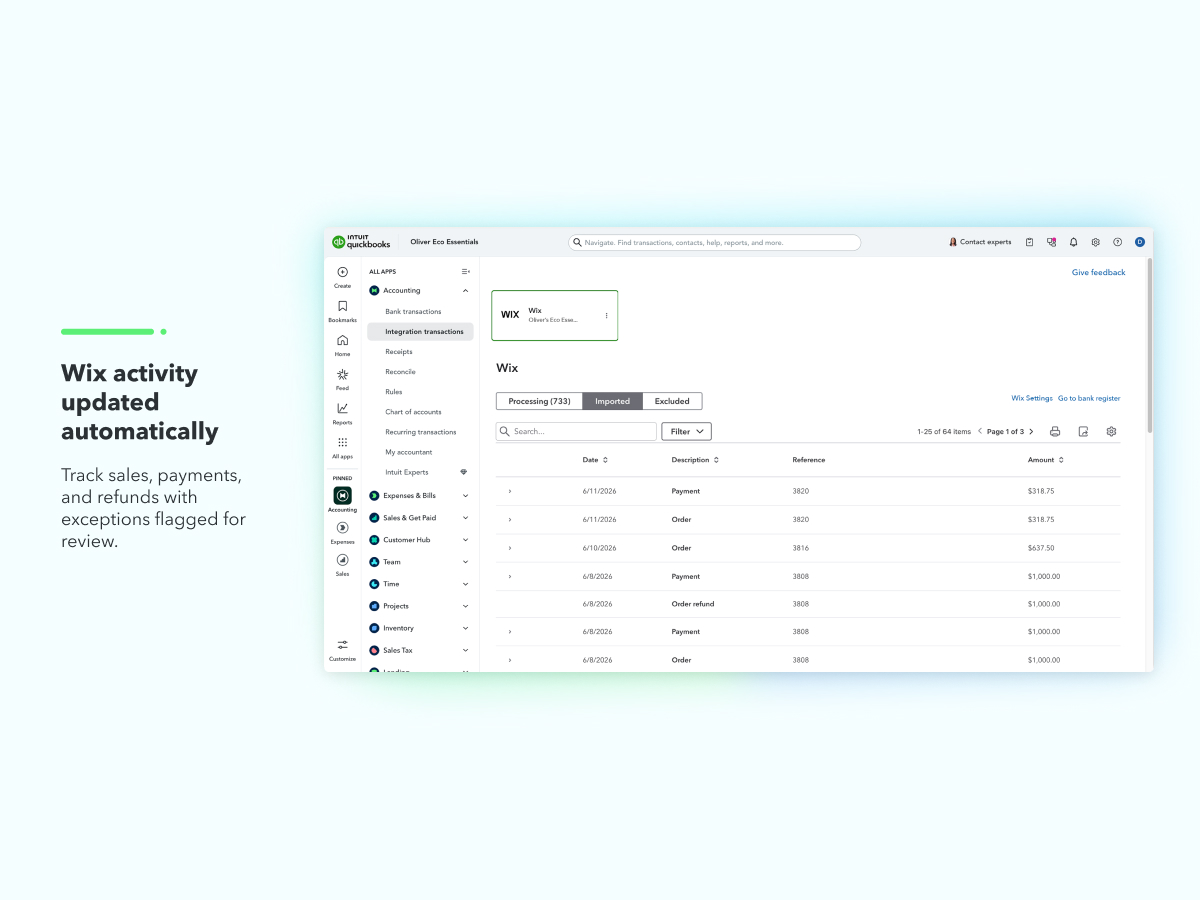Screen dimensions: 1200x900
Task: Go to Home in the left rail
Action: (x=343, y=345)
